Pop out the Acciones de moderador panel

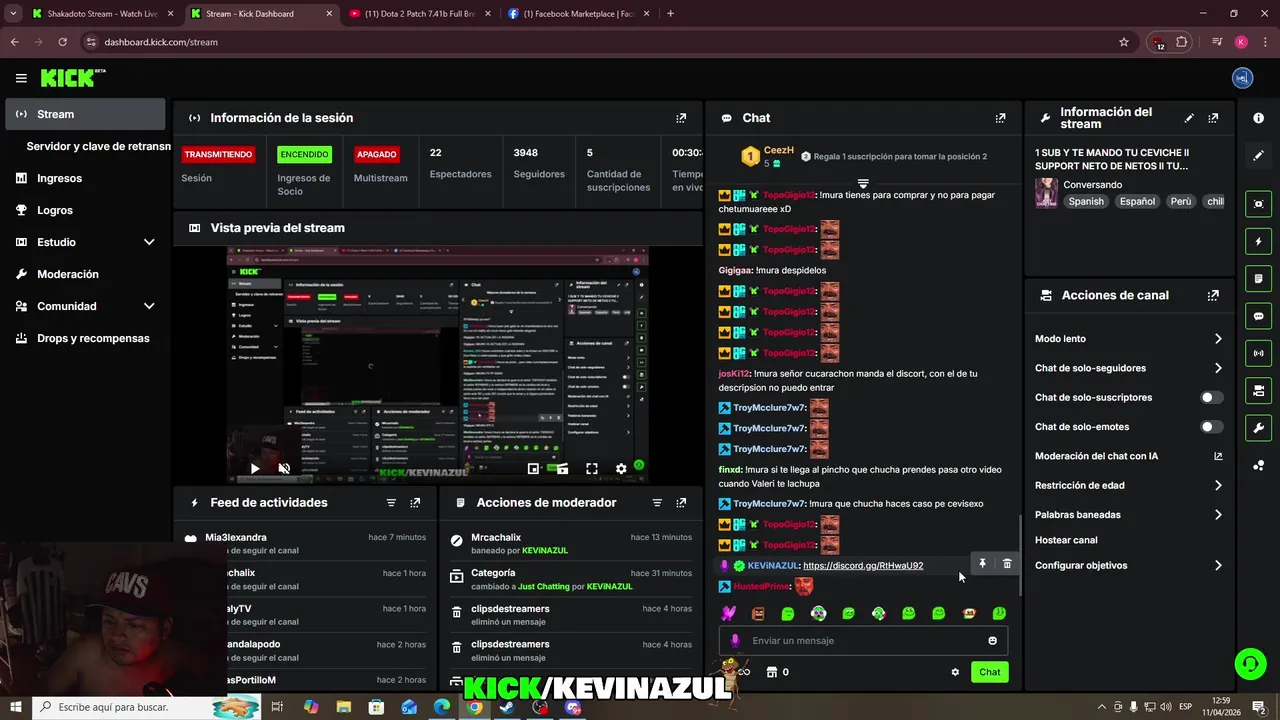(x=681, y=503)
